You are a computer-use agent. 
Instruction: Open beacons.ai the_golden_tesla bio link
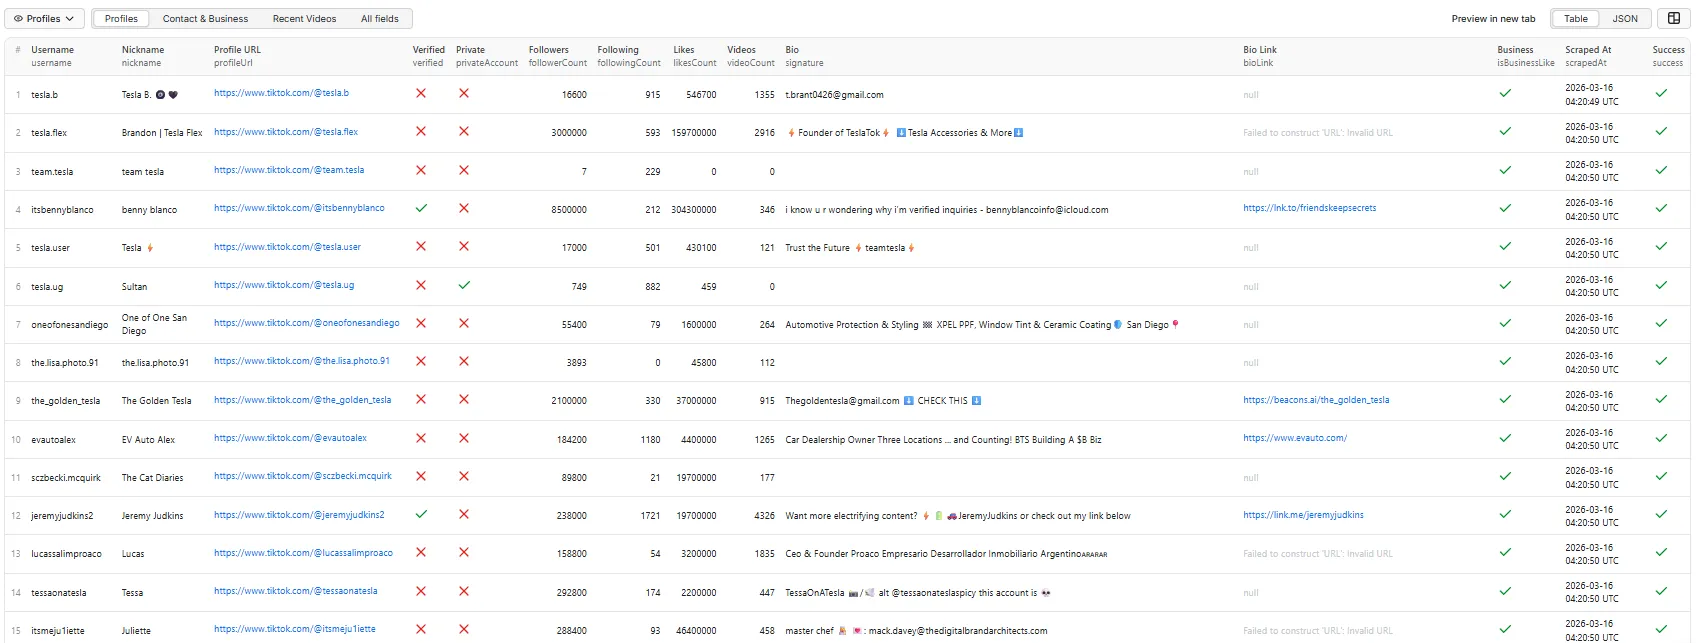1316,400
